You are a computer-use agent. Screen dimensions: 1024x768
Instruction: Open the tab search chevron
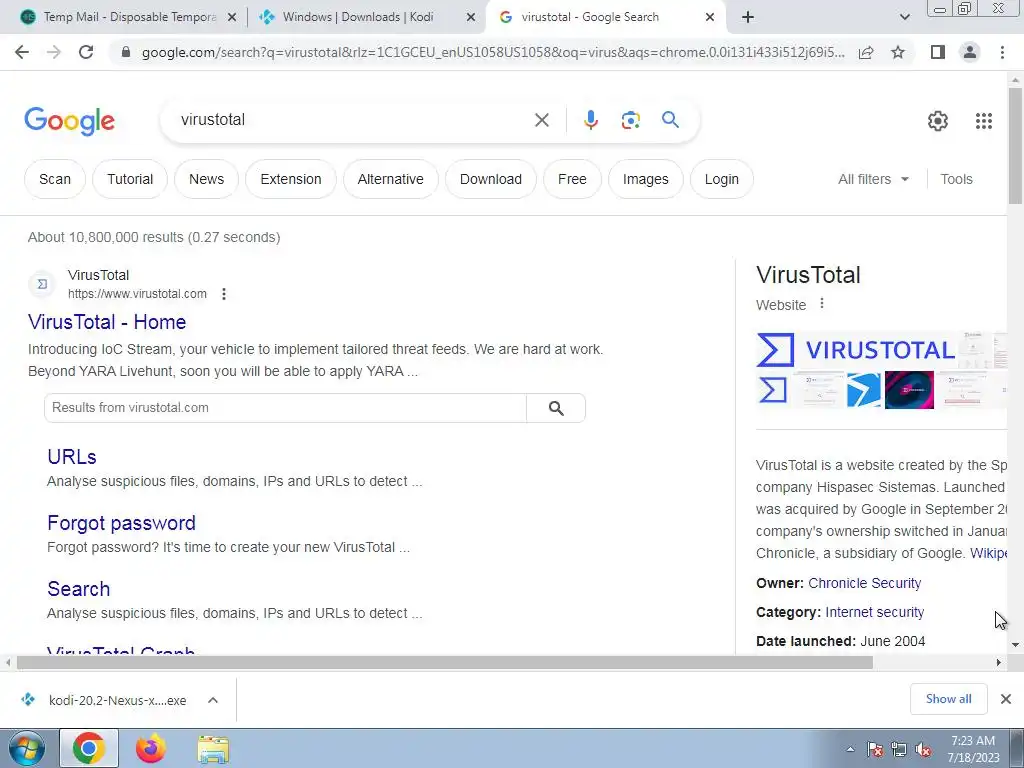(904, 17)
